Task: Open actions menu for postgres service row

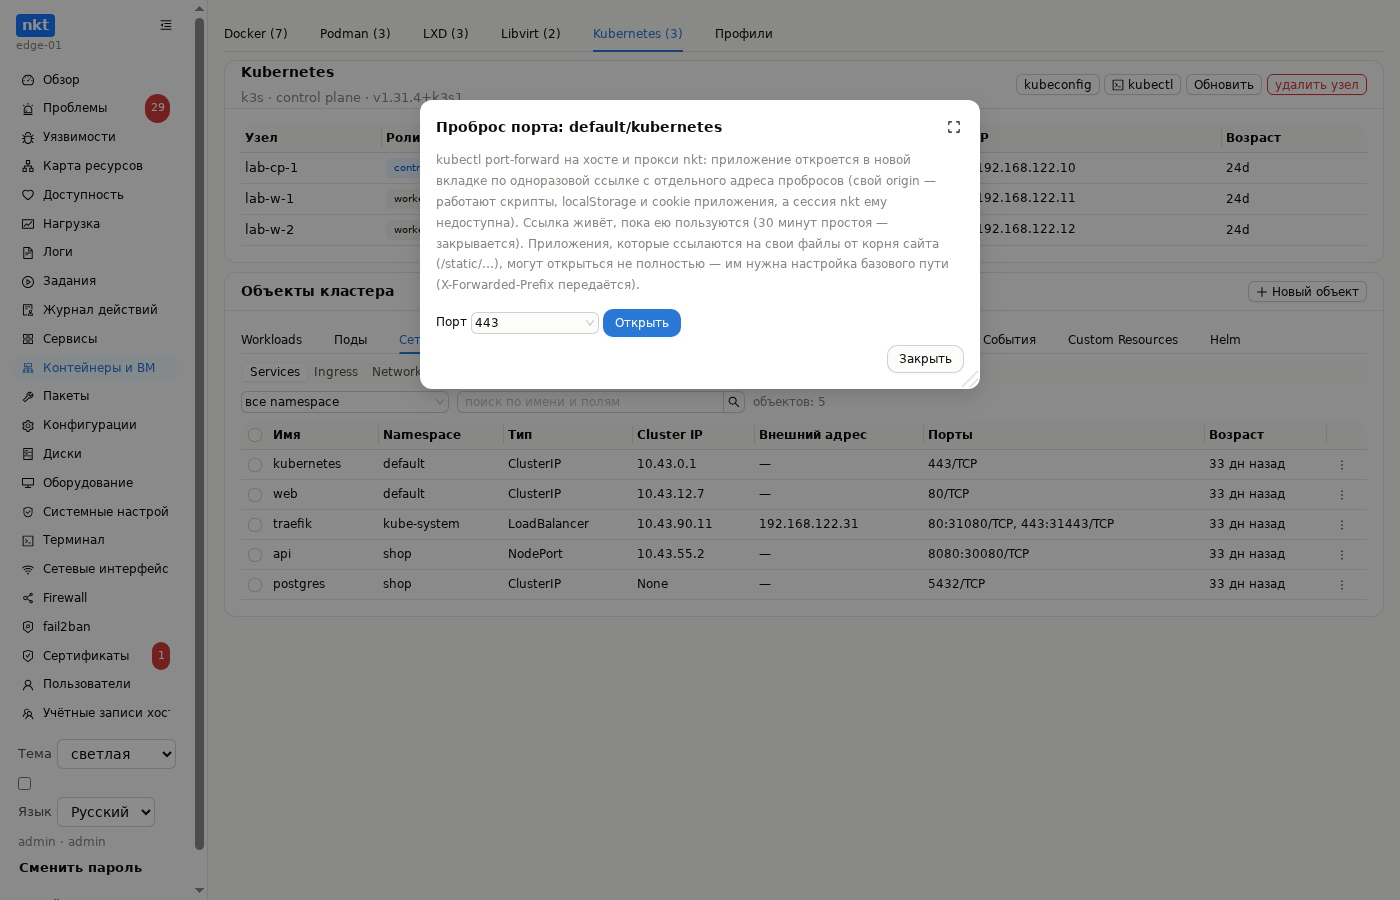Action: click(x=1342, y=584)
